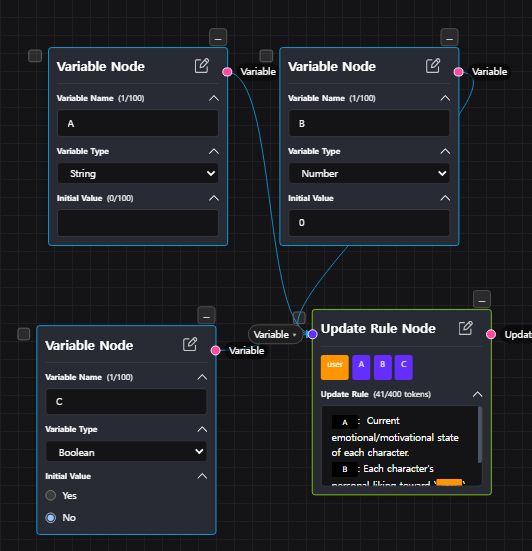Image resolution: width=532 pixels, height=551 pixels.
Task: Edit the Variable Node named C
Action: 190,344
